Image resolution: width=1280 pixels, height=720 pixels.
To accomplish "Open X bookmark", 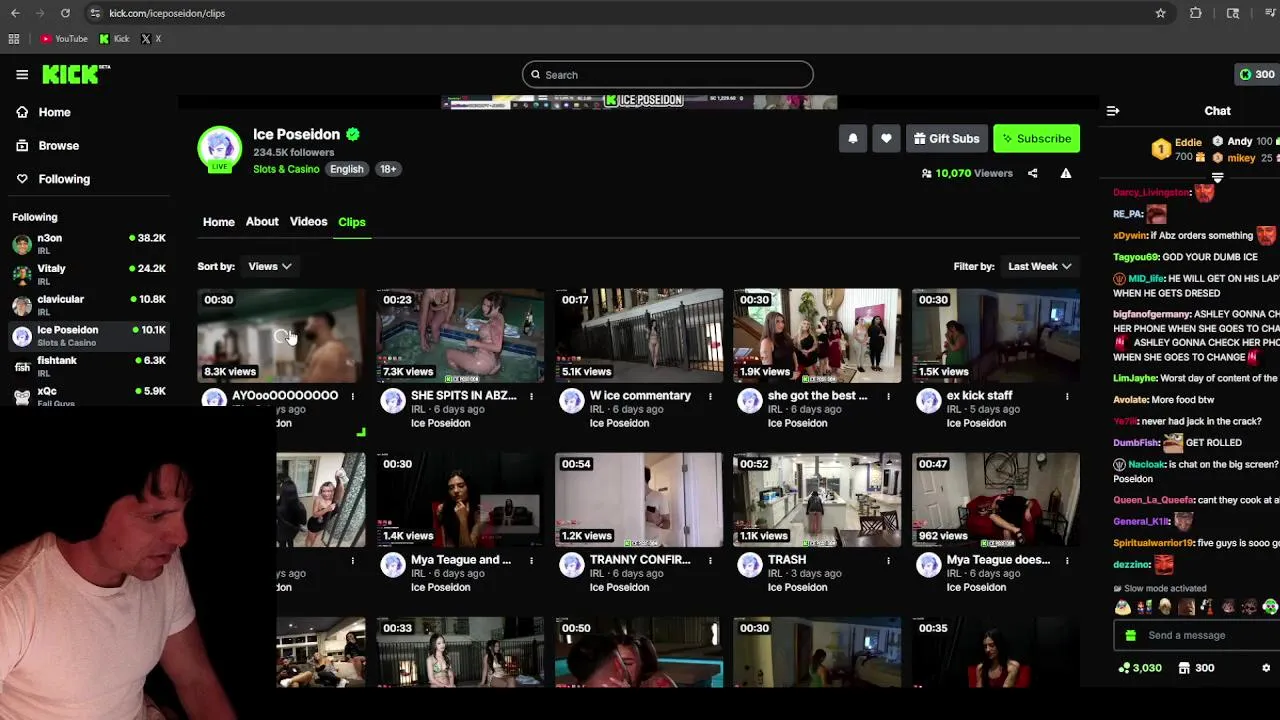I will (151, 39).
